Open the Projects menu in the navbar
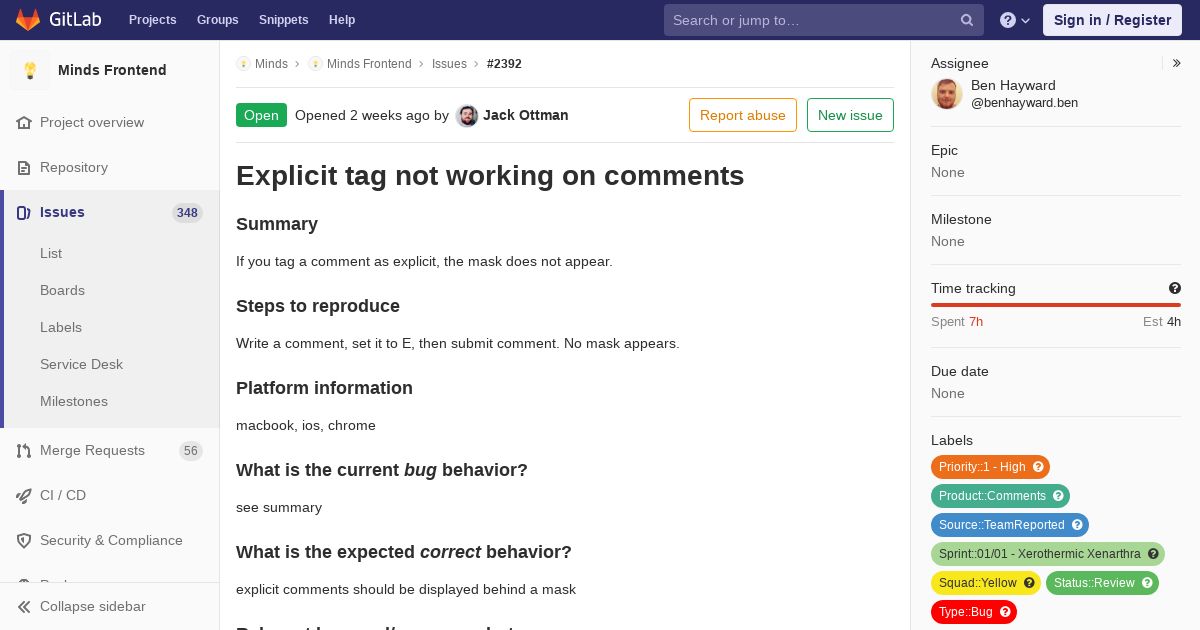Viewport: 1200px width, 630px height. click(153, 20)
